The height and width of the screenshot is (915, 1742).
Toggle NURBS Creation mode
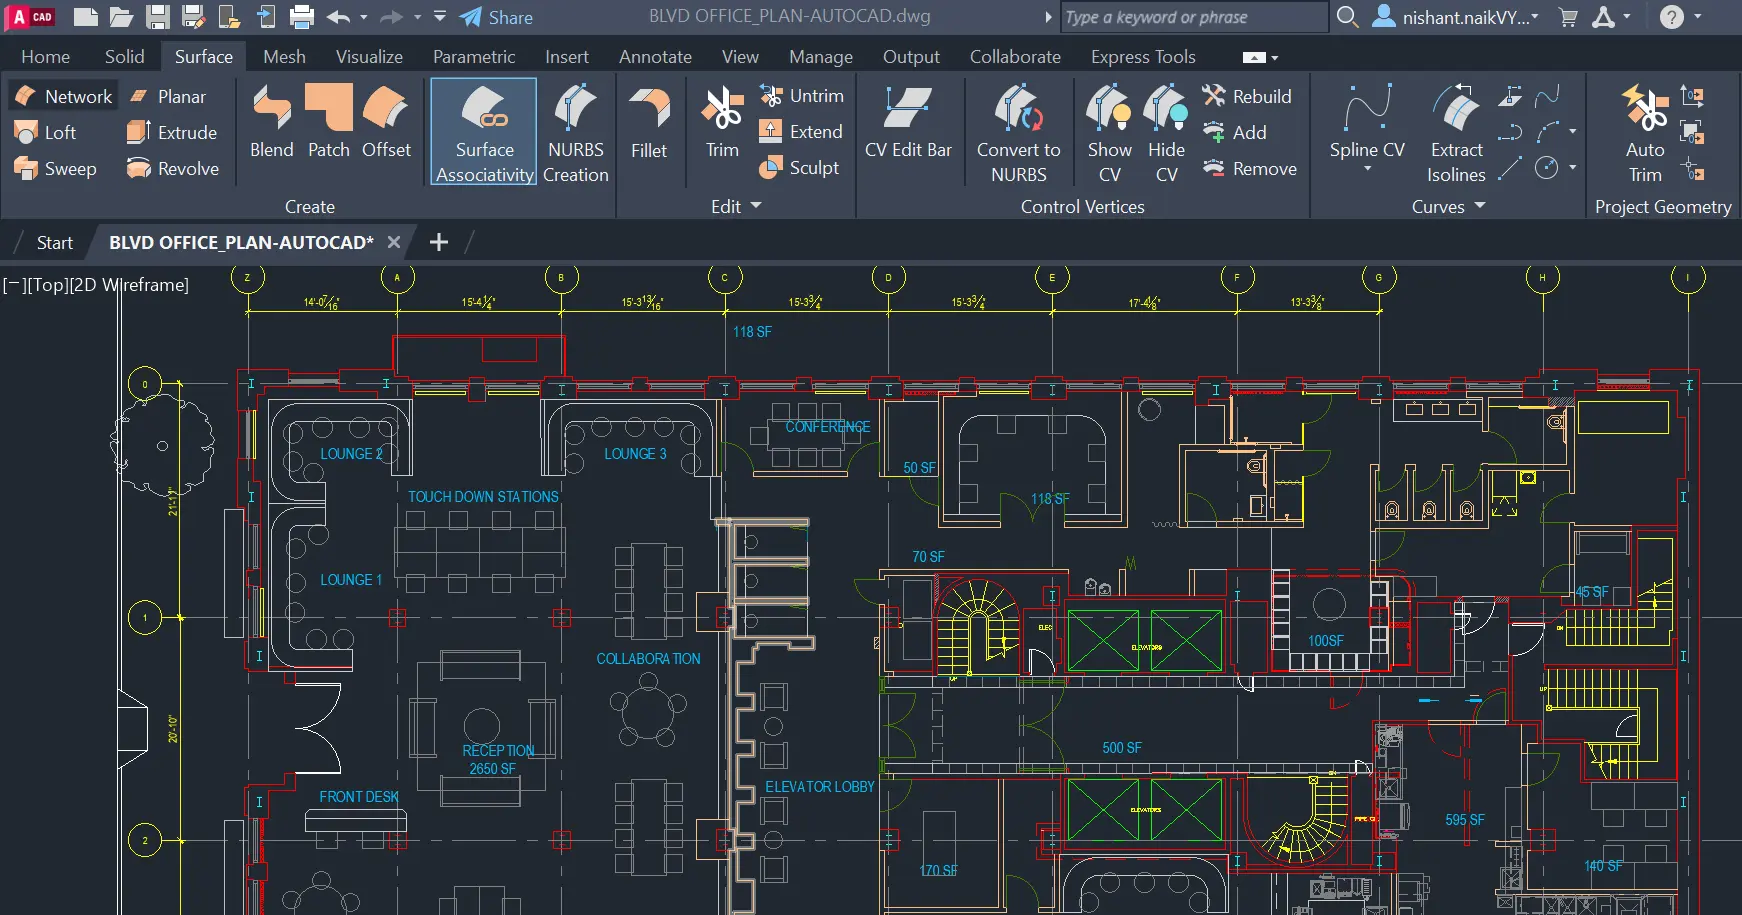coord(576,131)
